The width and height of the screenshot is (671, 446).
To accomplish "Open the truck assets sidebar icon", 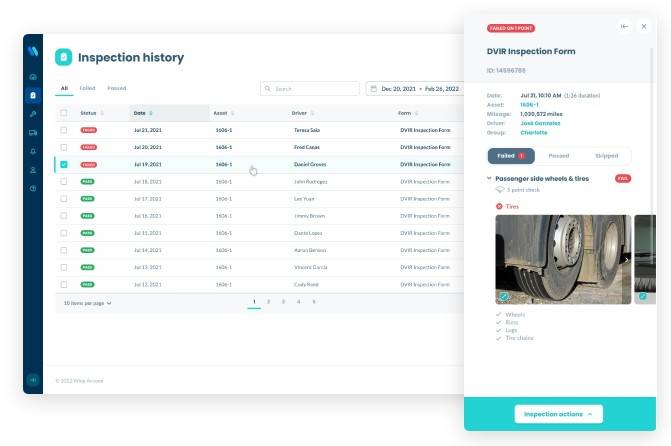I will pos(33,132).
